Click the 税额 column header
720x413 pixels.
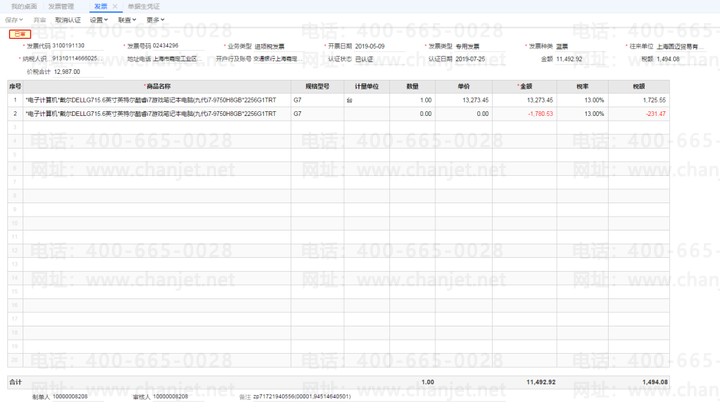(x=639, y=86)
